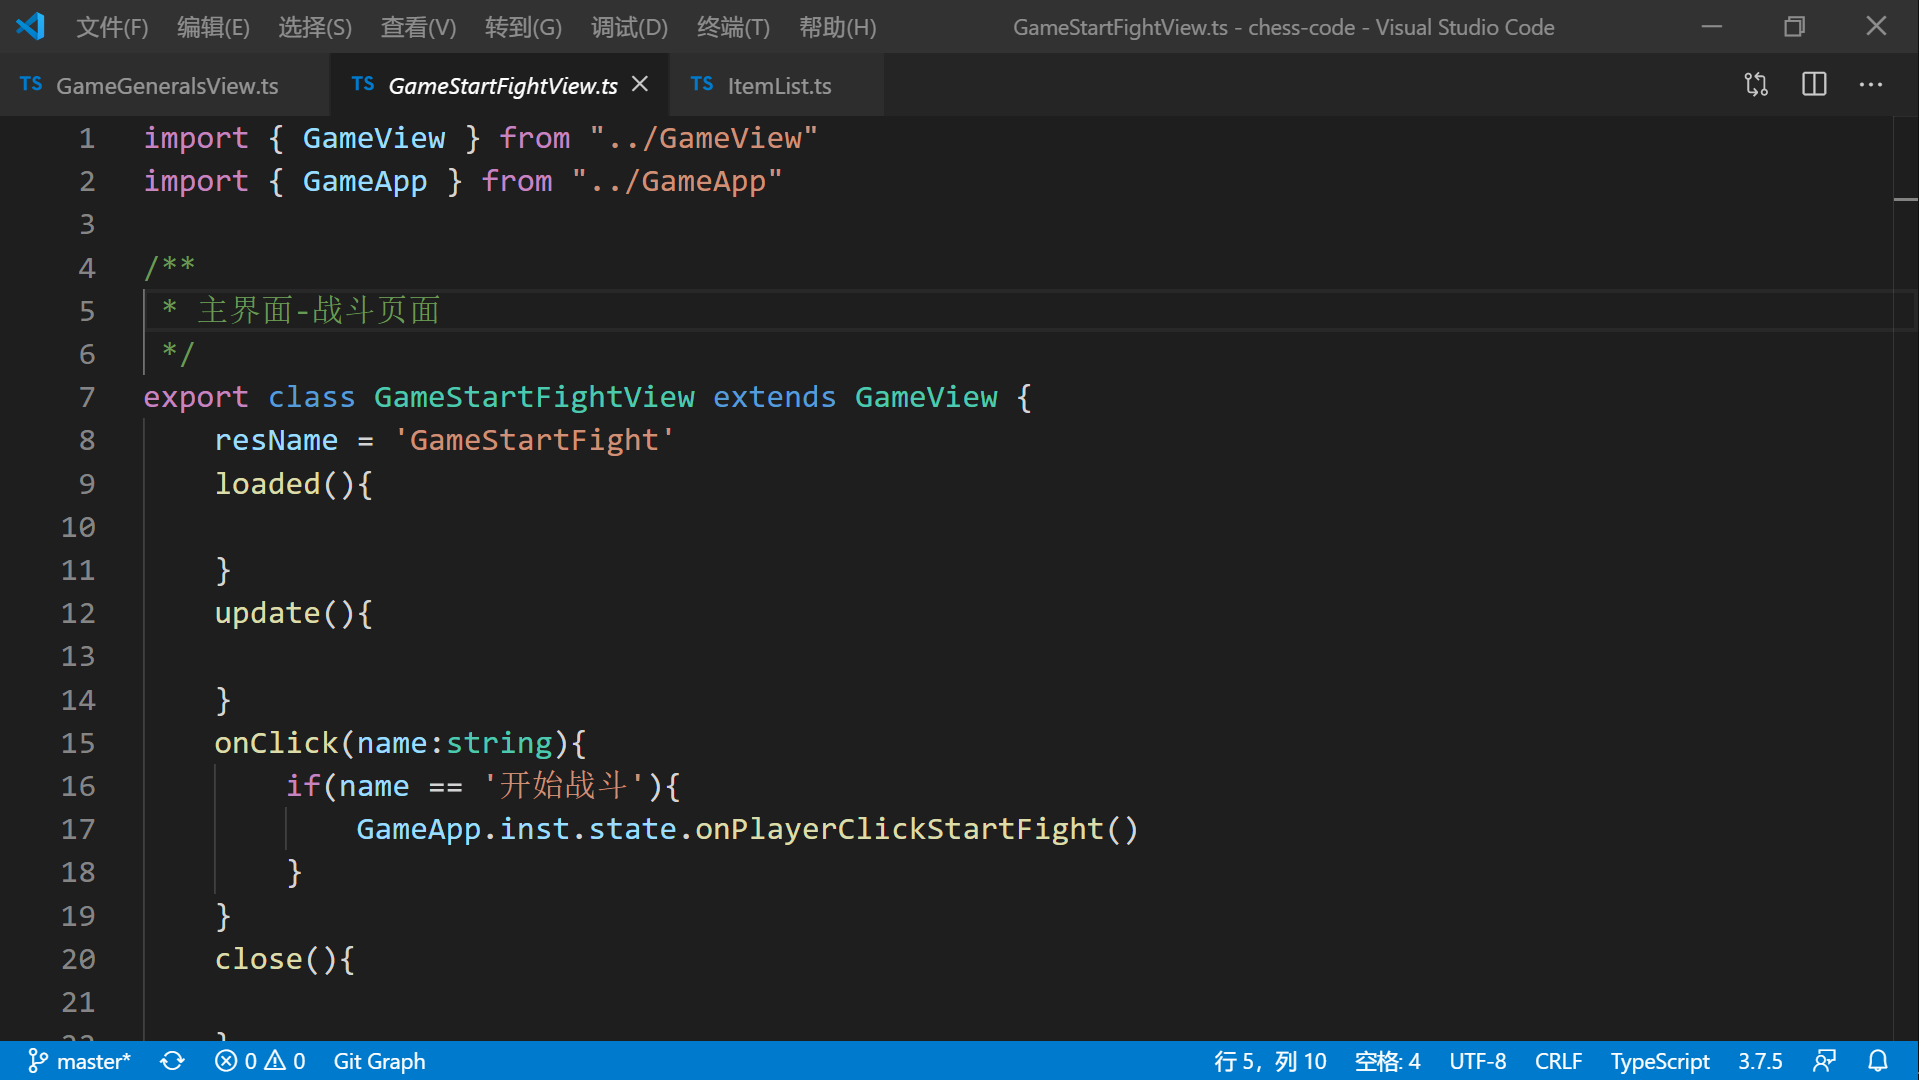Open the 编辑(E) menu

[213, 27]
